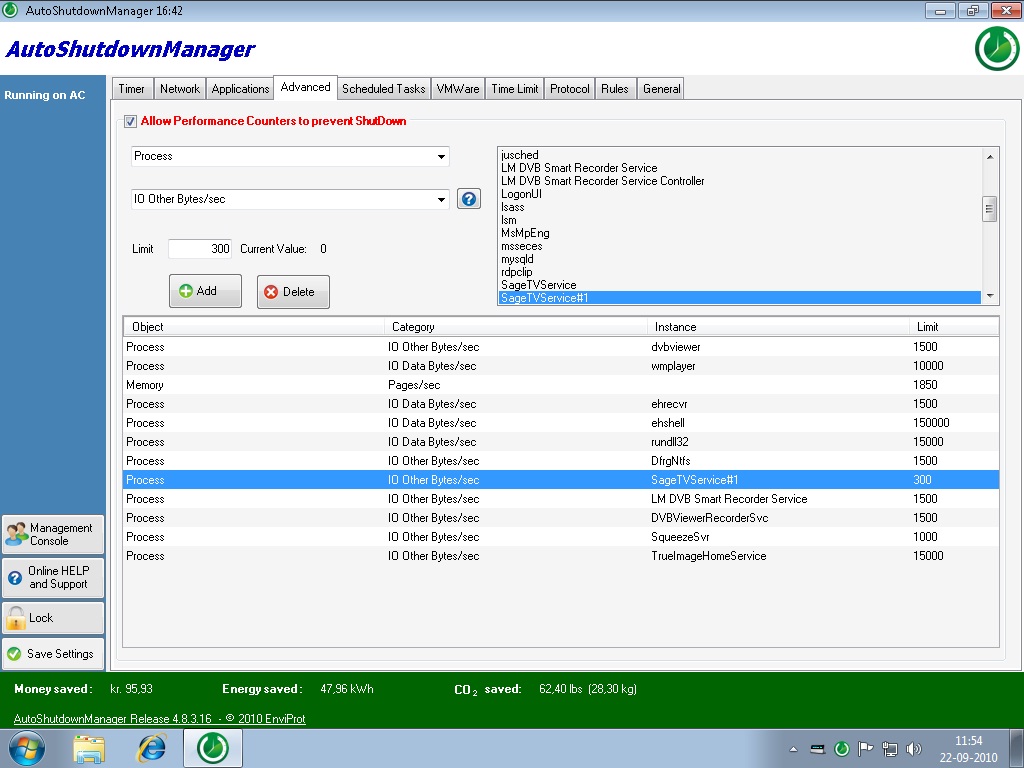Select the TrueImageHomeService table row
1024x768 pixels.
coord(561,556)
